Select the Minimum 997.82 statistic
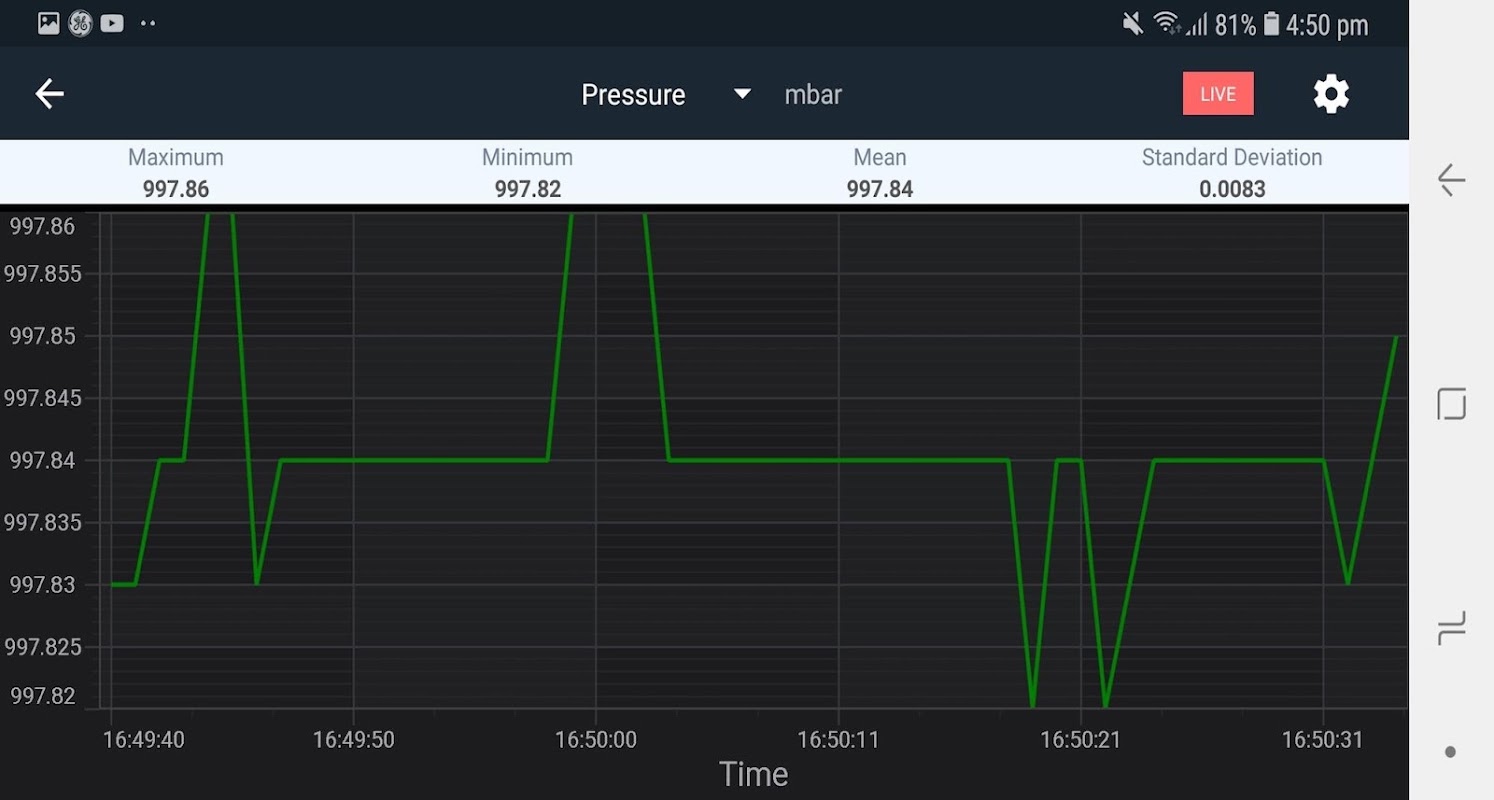The image size is (1494, 800). coord(527,173)
